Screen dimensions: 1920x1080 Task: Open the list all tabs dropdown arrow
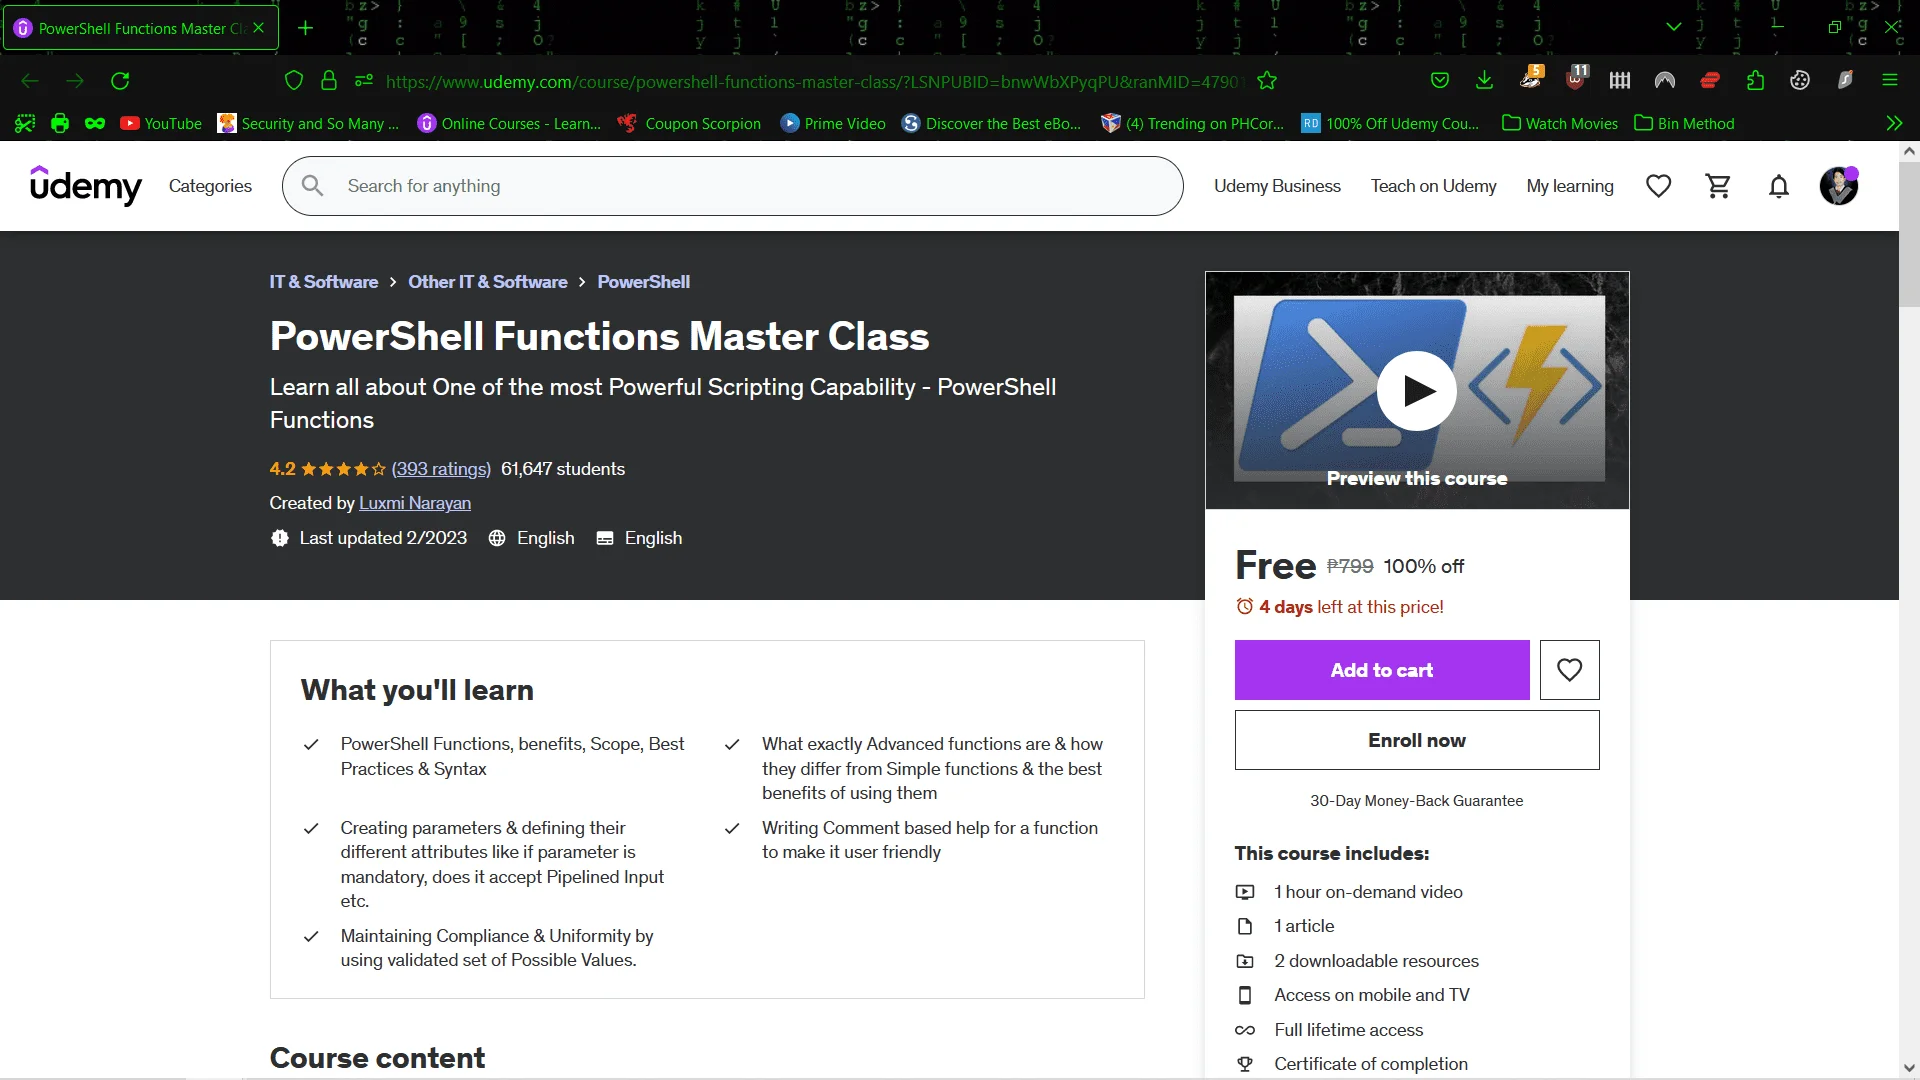(1674, 27)
